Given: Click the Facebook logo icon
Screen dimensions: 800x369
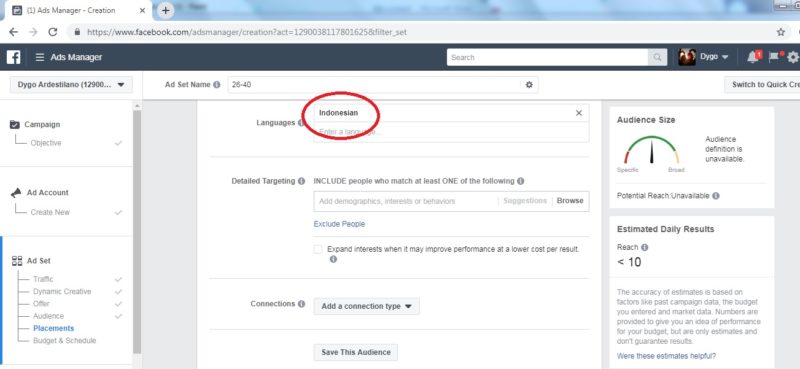Looking at the screenshot, I should pyautogui.click(x=13, y=57).
